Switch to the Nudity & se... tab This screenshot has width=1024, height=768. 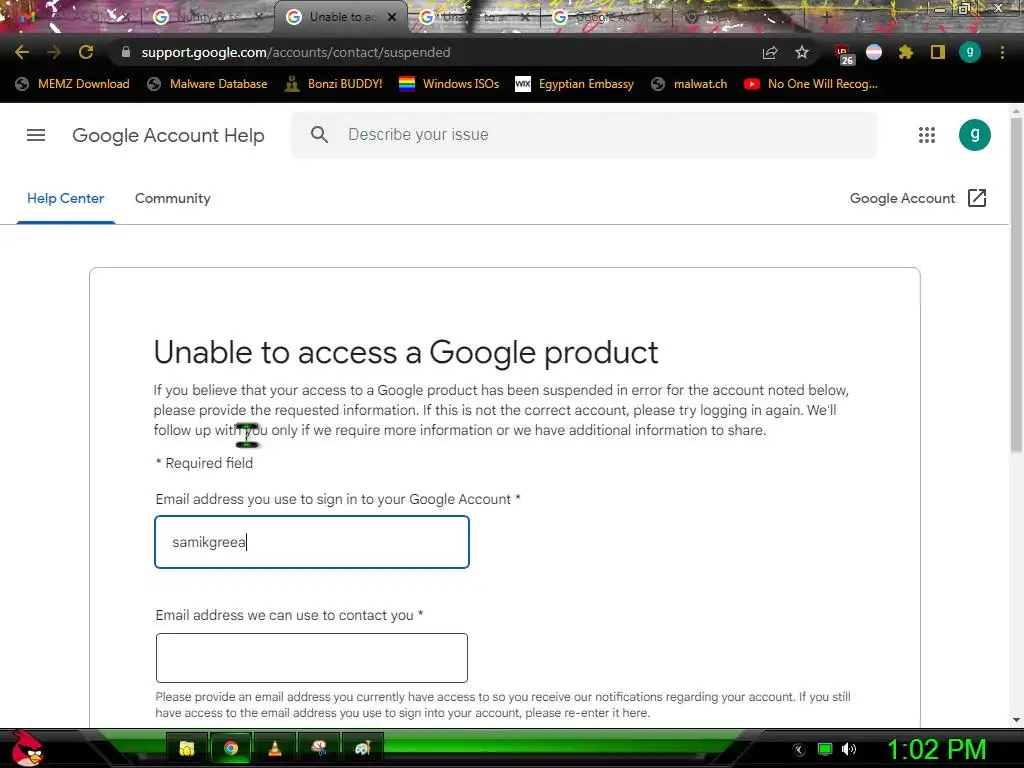[206, 17]
